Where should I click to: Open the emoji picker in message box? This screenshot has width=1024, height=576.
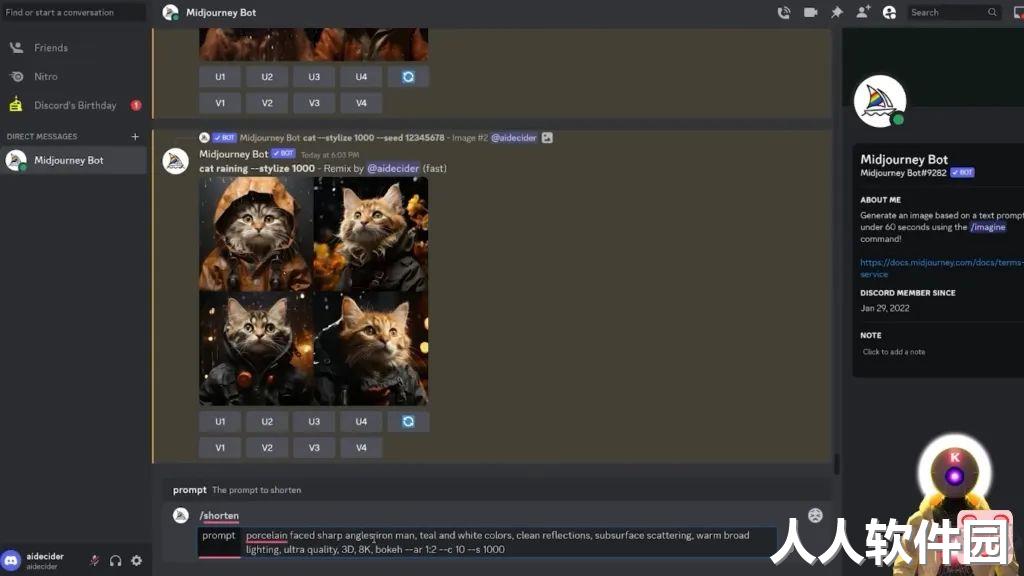tap(815, 515)
